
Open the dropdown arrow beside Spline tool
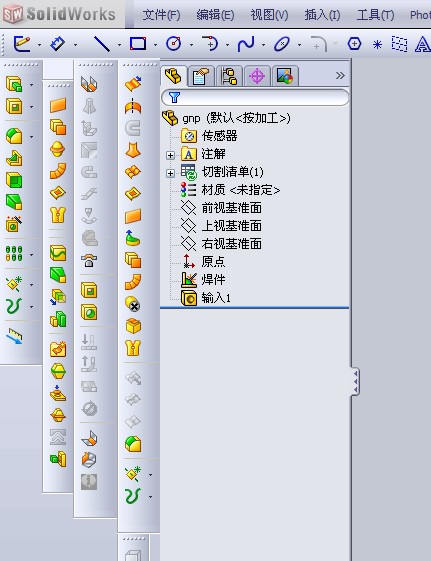click(x=264, y=45)
